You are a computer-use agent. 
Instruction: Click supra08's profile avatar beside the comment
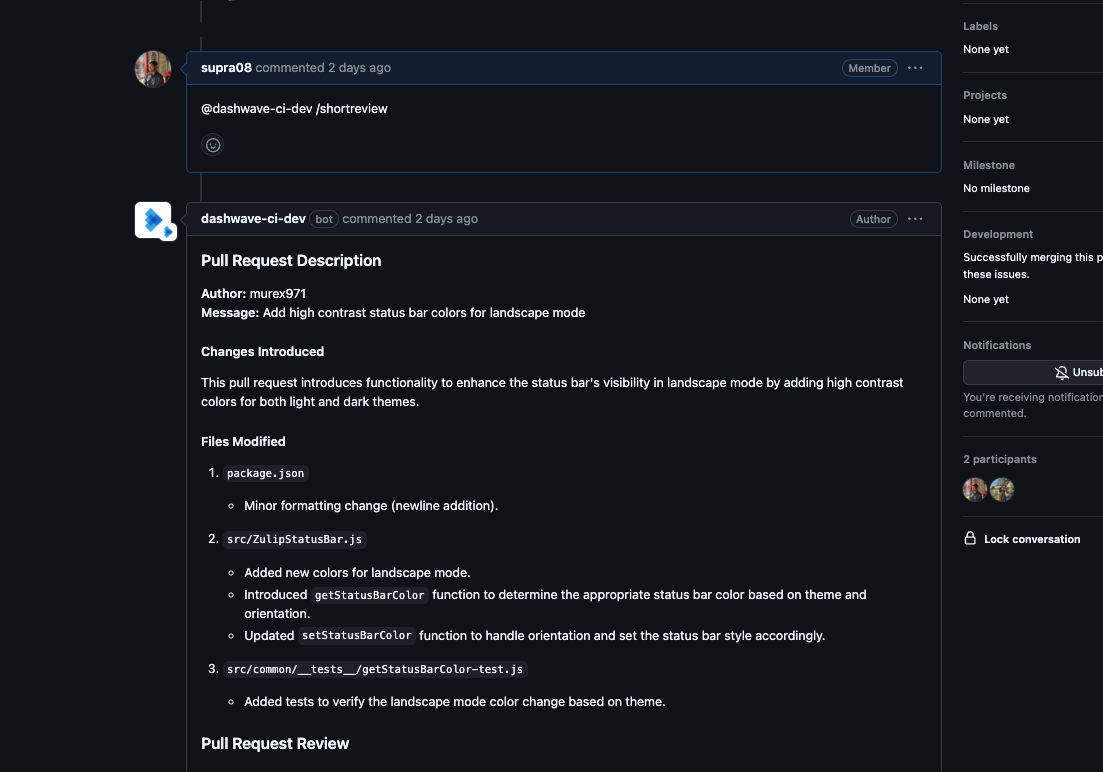point(153,69)
